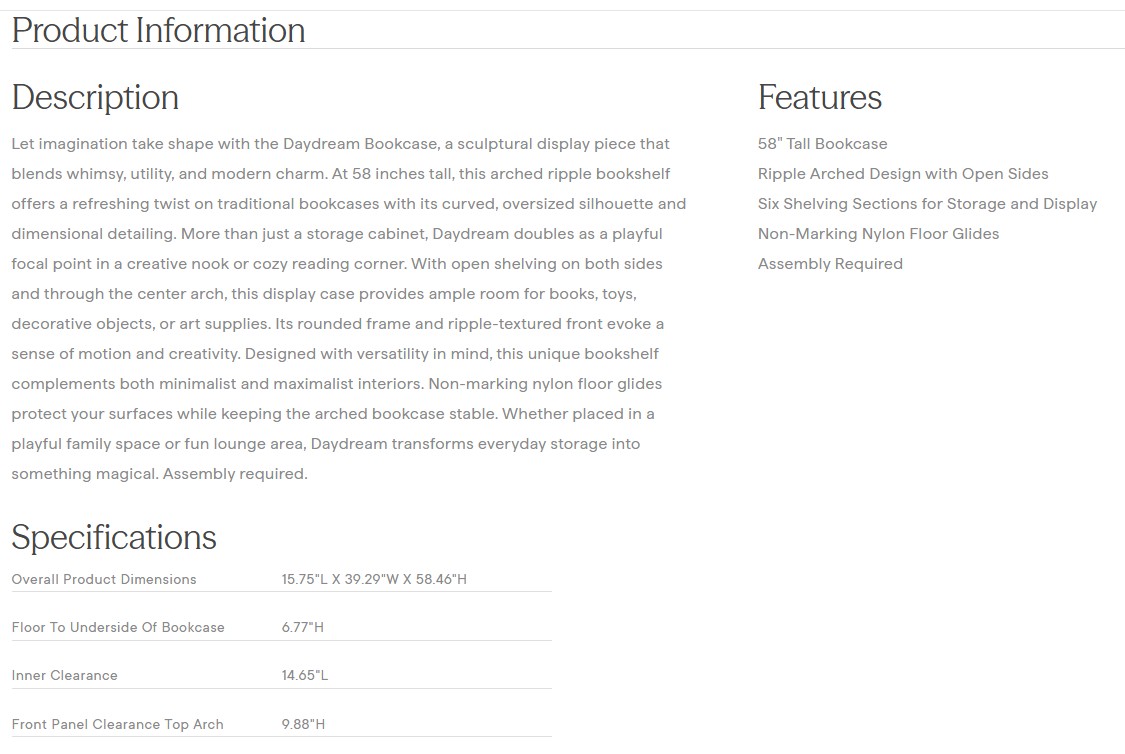
Task: Click the 15.75"L X 39.29"W X 58.46"H value
Action: click(x=374, y=579)
